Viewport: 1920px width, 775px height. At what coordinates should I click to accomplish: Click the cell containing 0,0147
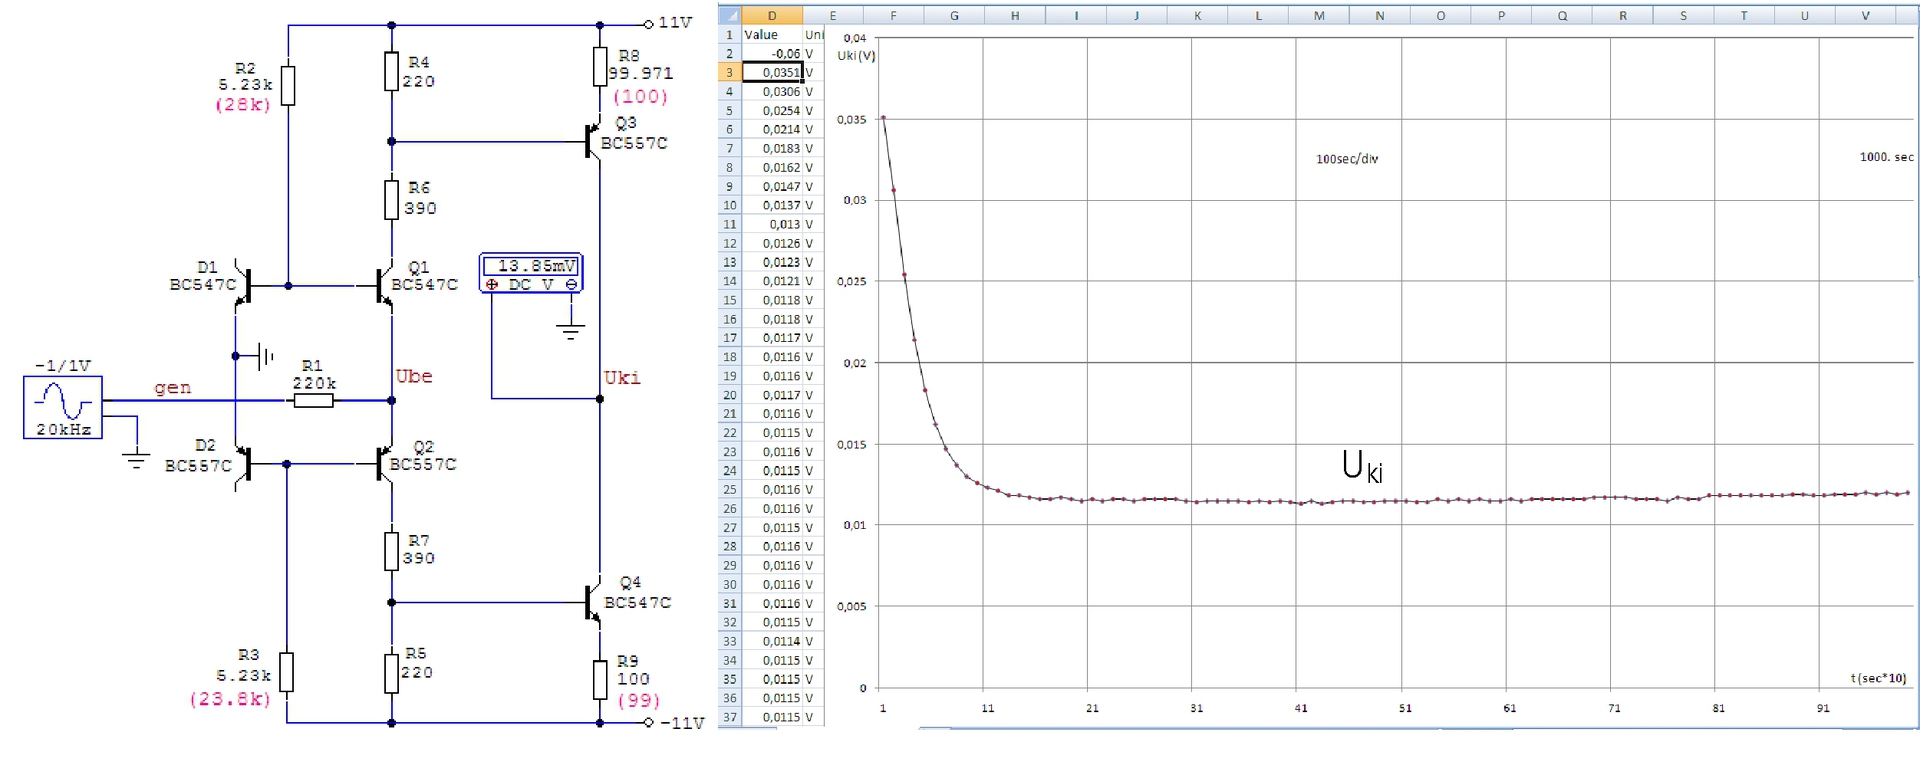772,186
